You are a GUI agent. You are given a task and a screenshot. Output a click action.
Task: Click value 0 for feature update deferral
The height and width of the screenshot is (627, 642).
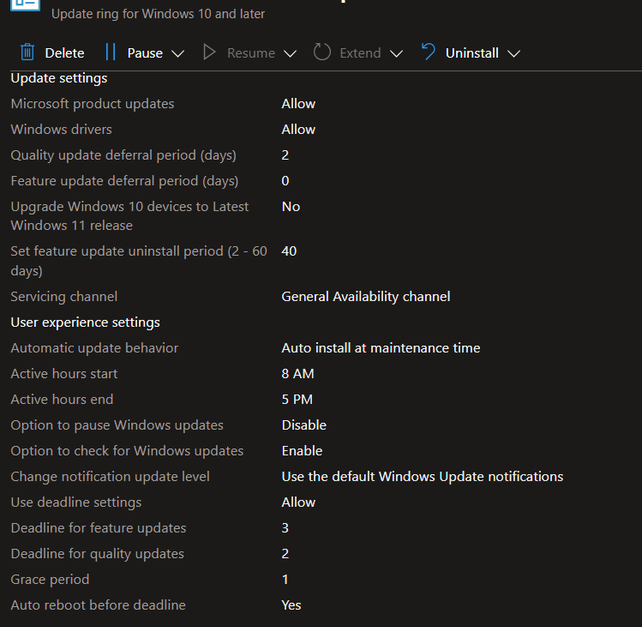point(285,181)
